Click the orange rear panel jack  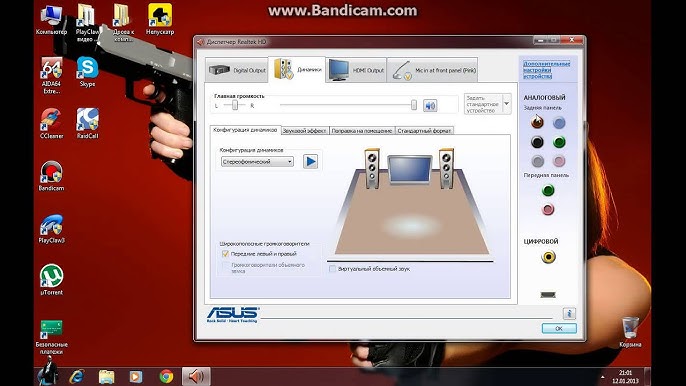pos(537,122)
